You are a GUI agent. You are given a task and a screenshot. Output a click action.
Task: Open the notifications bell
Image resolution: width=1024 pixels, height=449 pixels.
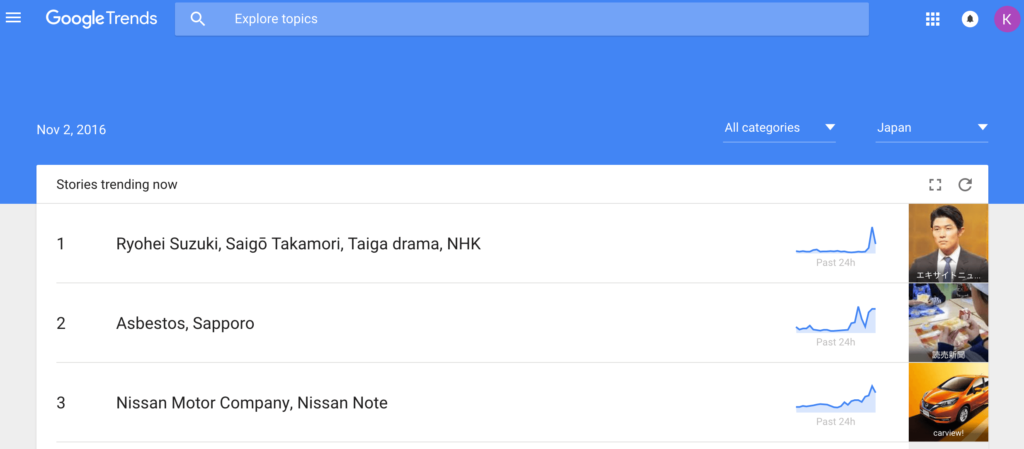[969, 19]
